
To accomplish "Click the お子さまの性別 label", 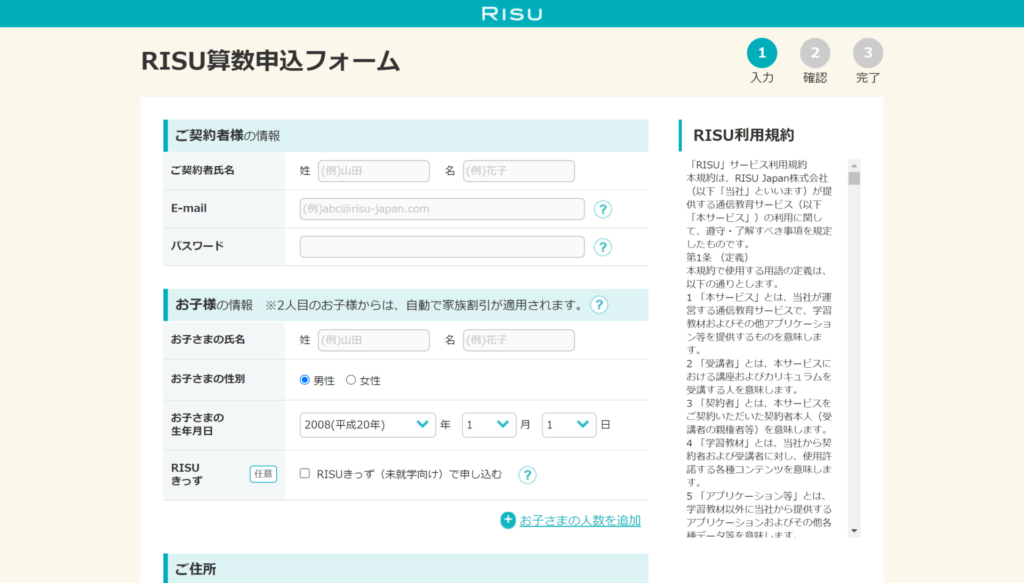I will 208,379.
